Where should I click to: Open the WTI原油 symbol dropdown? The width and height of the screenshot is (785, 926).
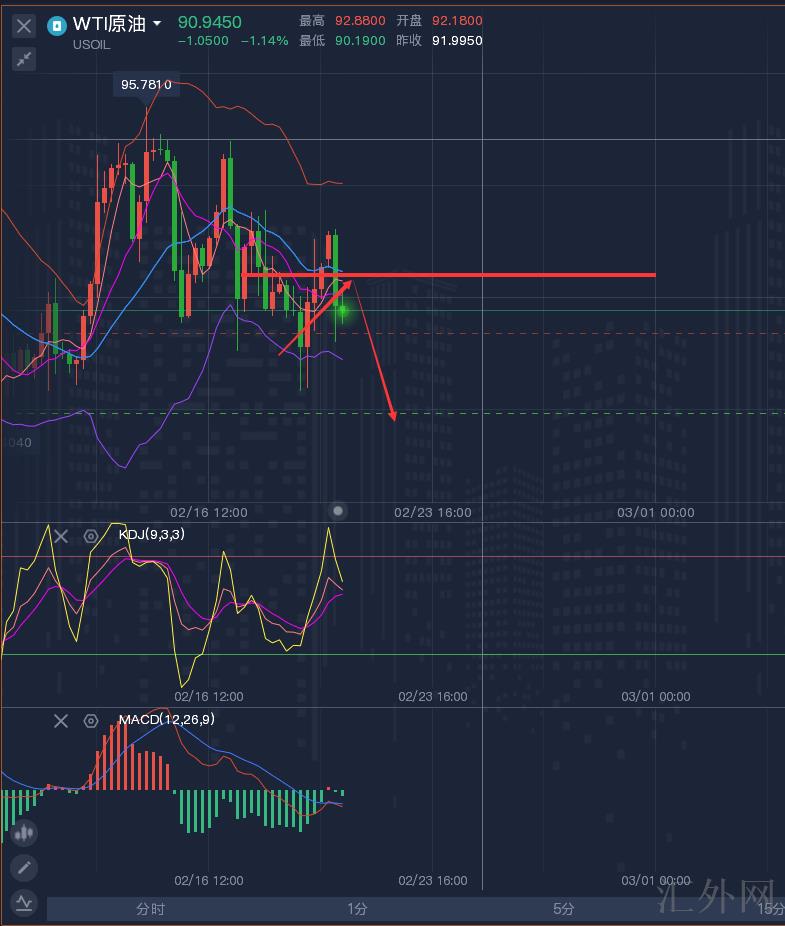157,24
